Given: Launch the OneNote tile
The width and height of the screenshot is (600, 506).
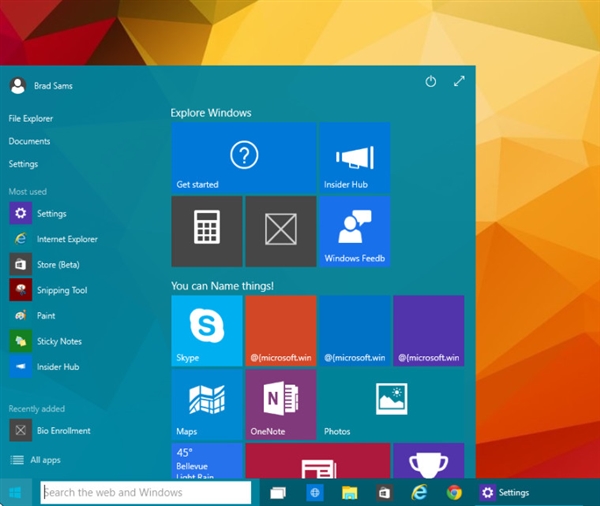Looking at the screenshot, I should point(280,405).
